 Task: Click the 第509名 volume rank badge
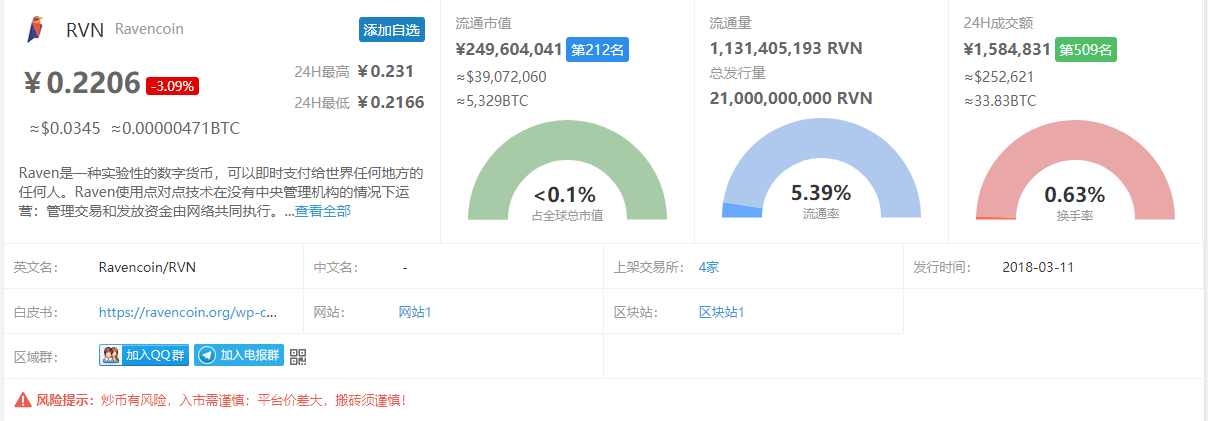[1086, 49]
